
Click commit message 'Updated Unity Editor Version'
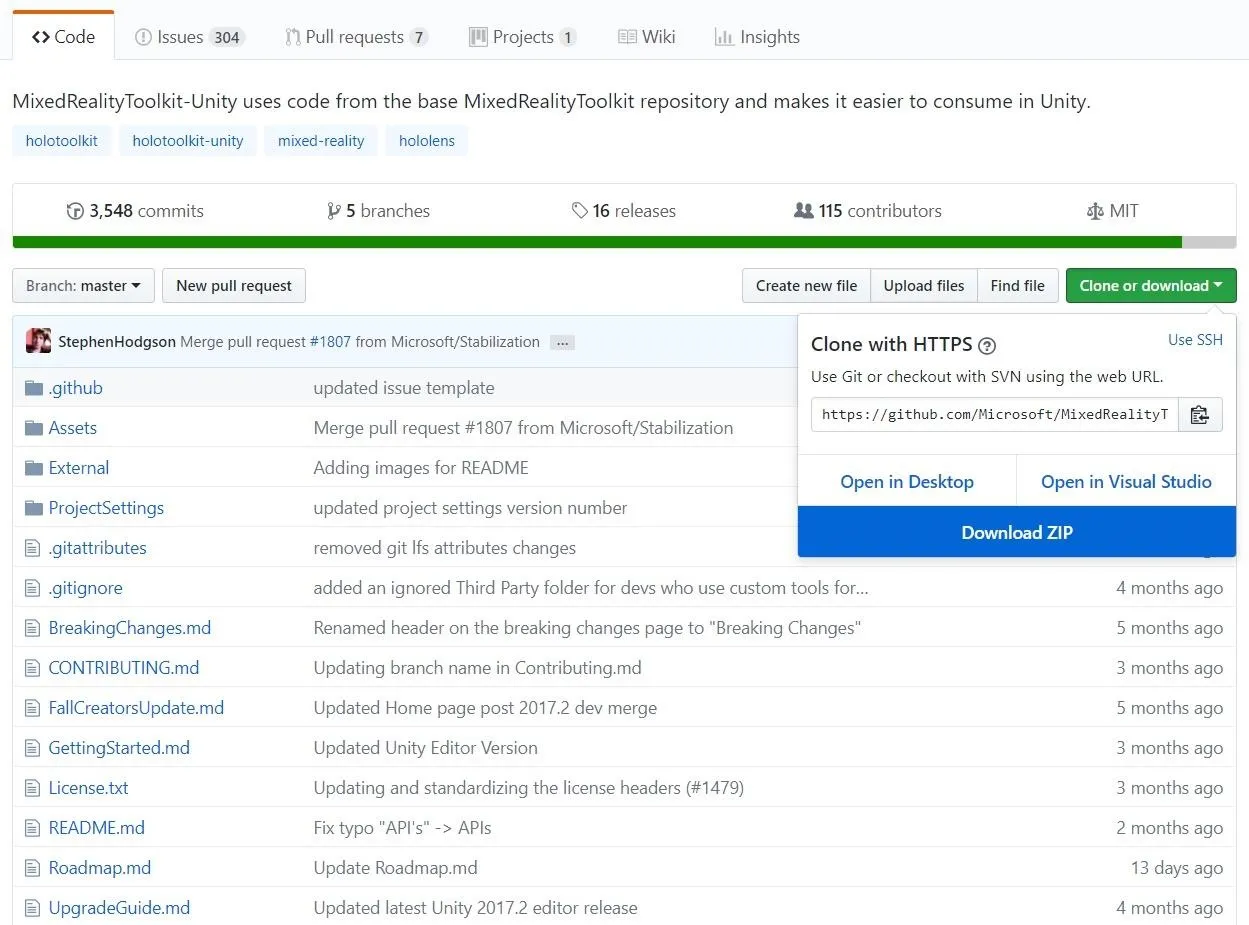(426, 748)
